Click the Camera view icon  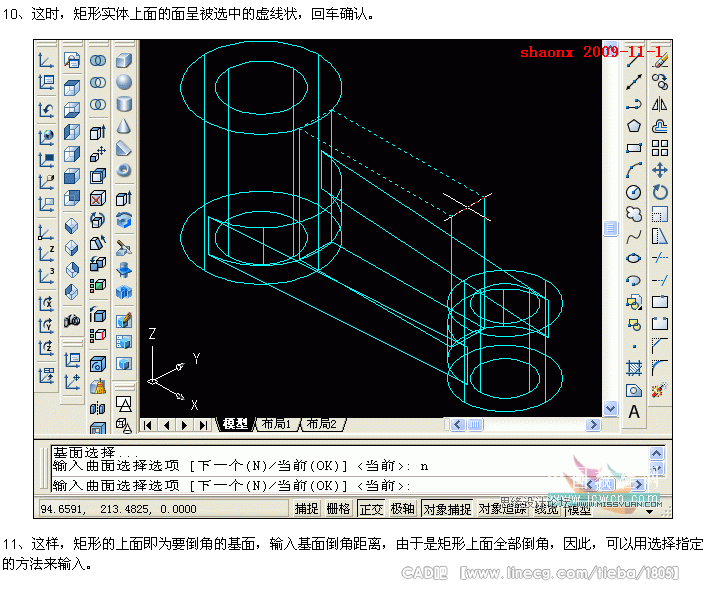72,321
